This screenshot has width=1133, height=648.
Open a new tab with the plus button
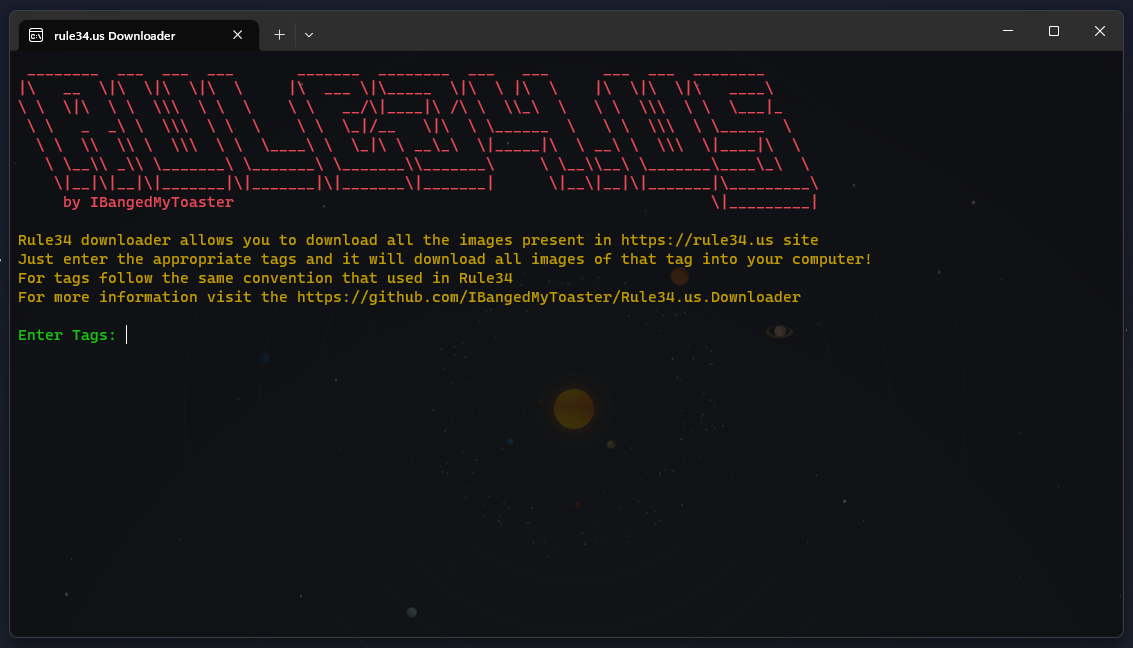279,34
